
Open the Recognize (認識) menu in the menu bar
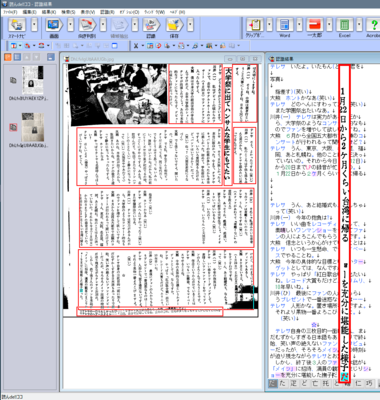pyautogui.click(x=107, y=12)
